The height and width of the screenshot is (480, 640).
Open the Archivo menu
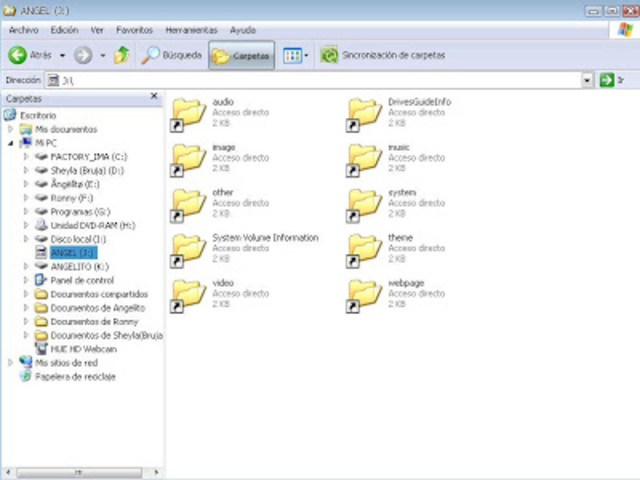pos(24,30)
